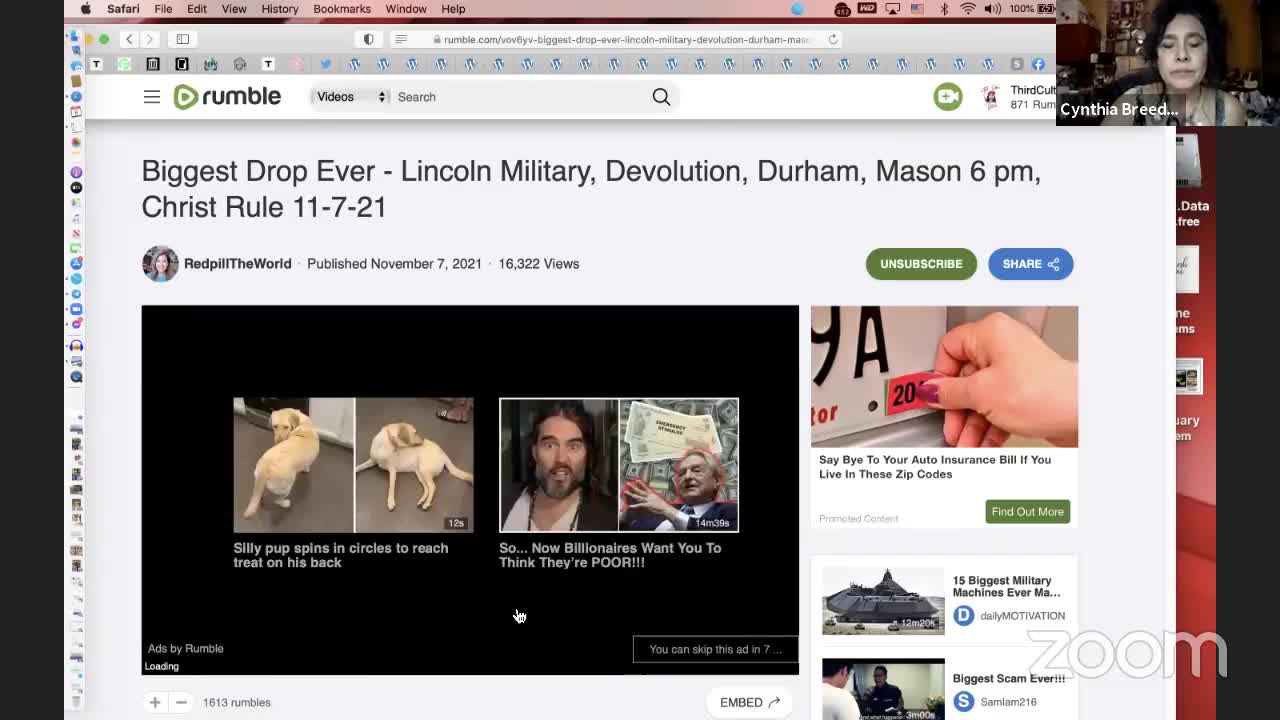The image size is (1280, 720).
Task: Skip ad countdown button in video player
Action: (716, 649)
